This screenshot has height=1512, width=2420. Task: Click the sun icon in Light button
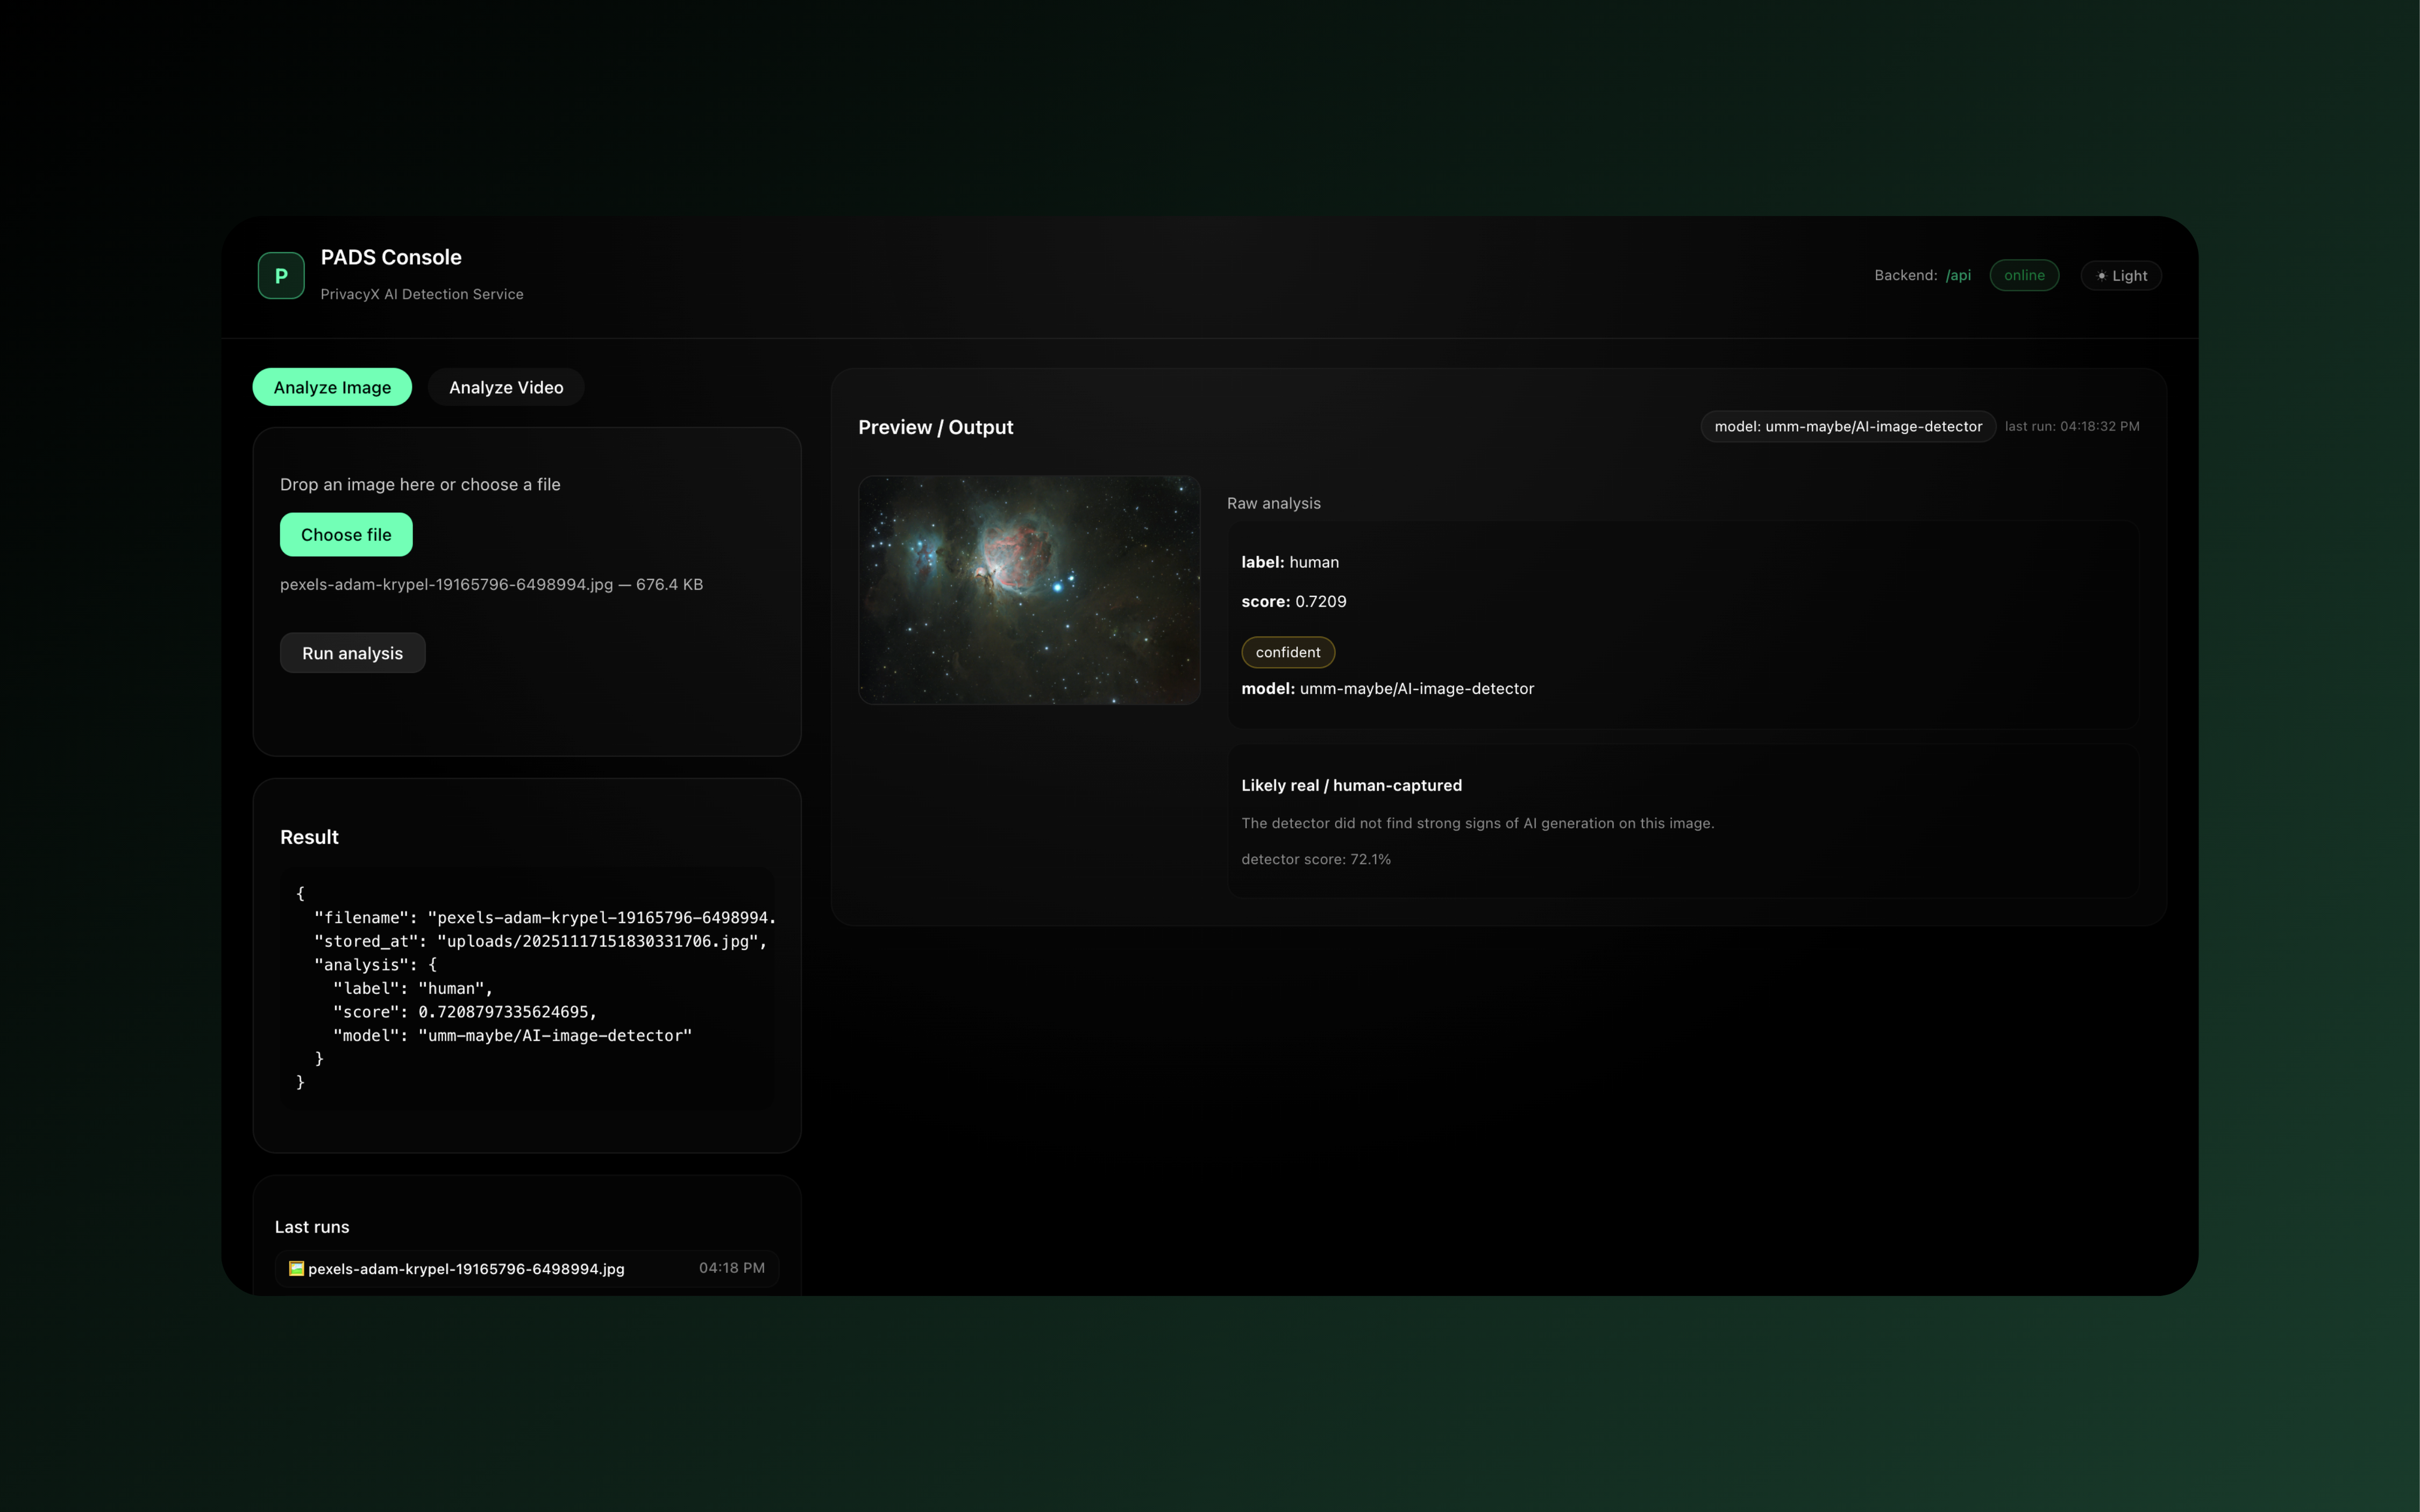click(x=2101, y=276)
